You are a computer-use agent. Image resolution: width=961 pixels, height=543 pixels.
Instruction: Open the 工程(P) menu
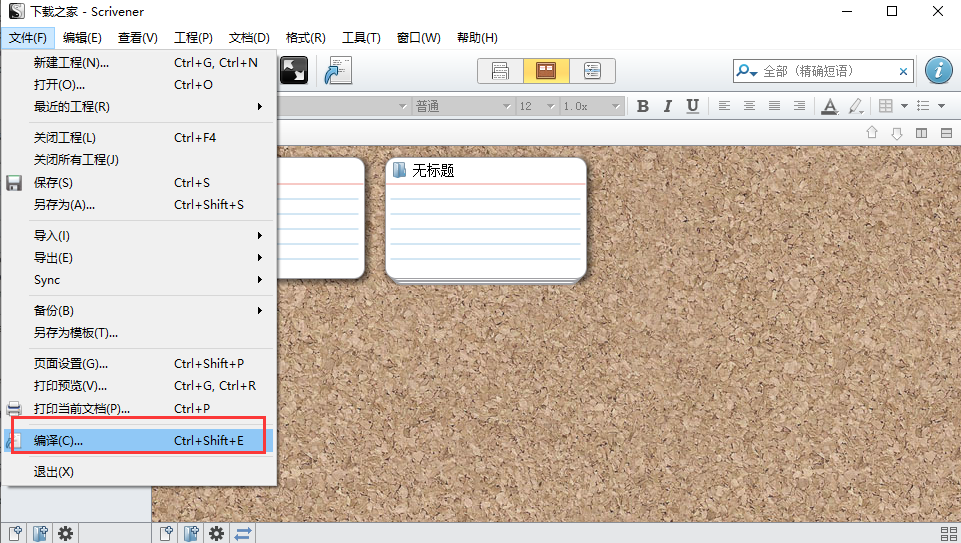pyautogui.click(x=194, y=38)
